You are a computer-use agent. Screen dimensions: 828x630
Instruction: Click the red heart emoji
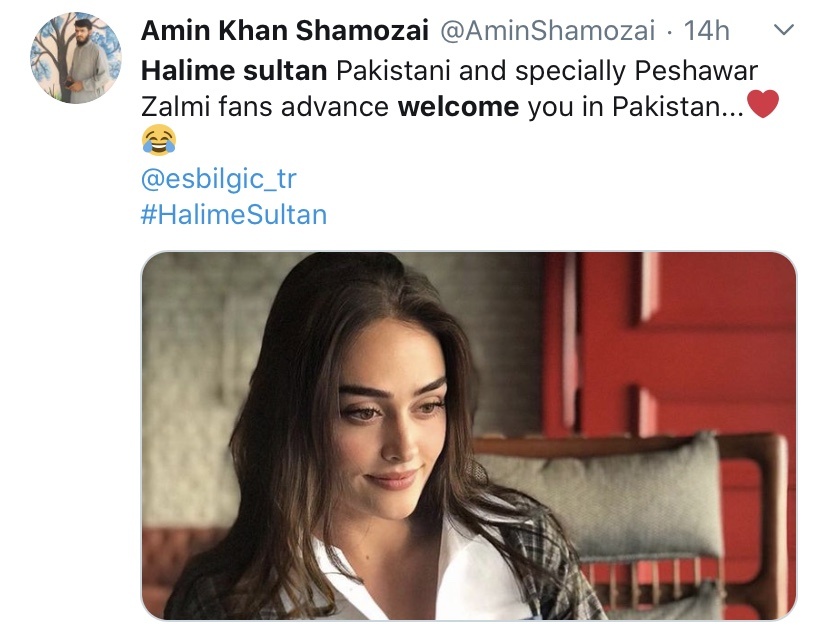(763, 104)
